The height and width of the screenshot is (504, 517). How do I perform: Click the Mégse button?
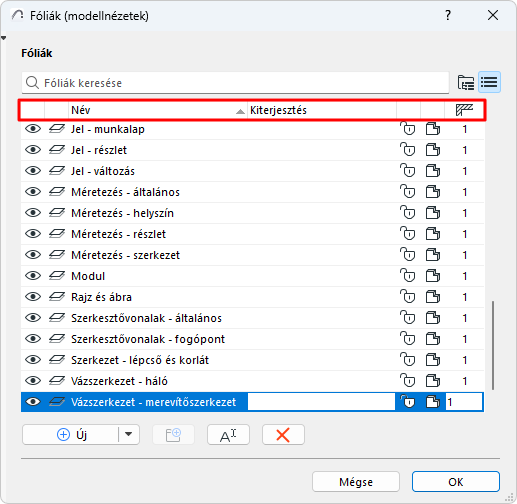[x=356, y=482]
